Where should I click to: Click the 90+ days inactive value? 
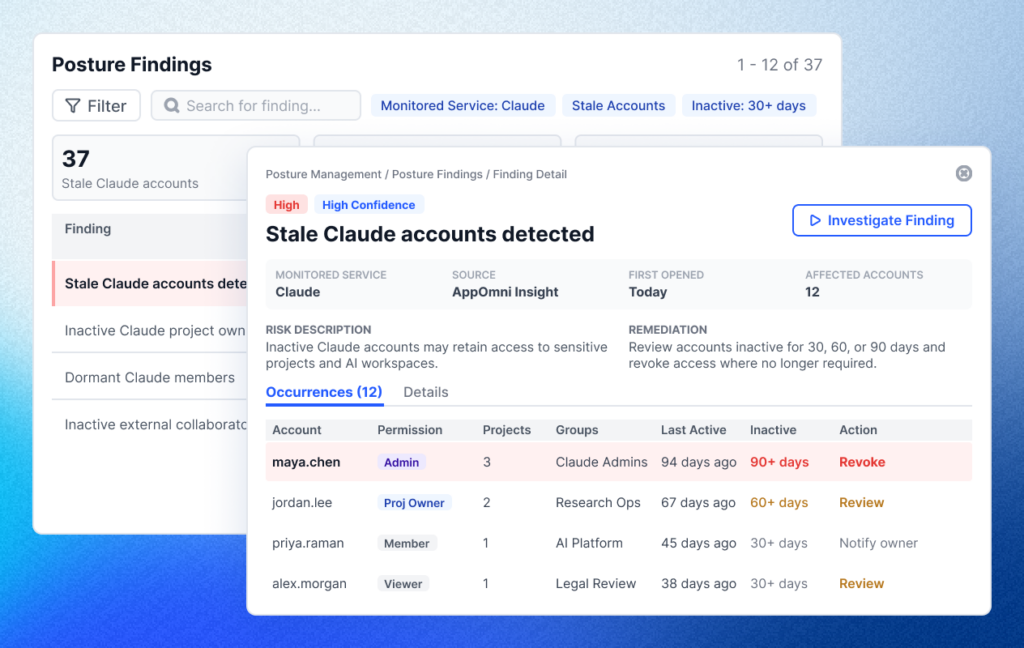779,462
